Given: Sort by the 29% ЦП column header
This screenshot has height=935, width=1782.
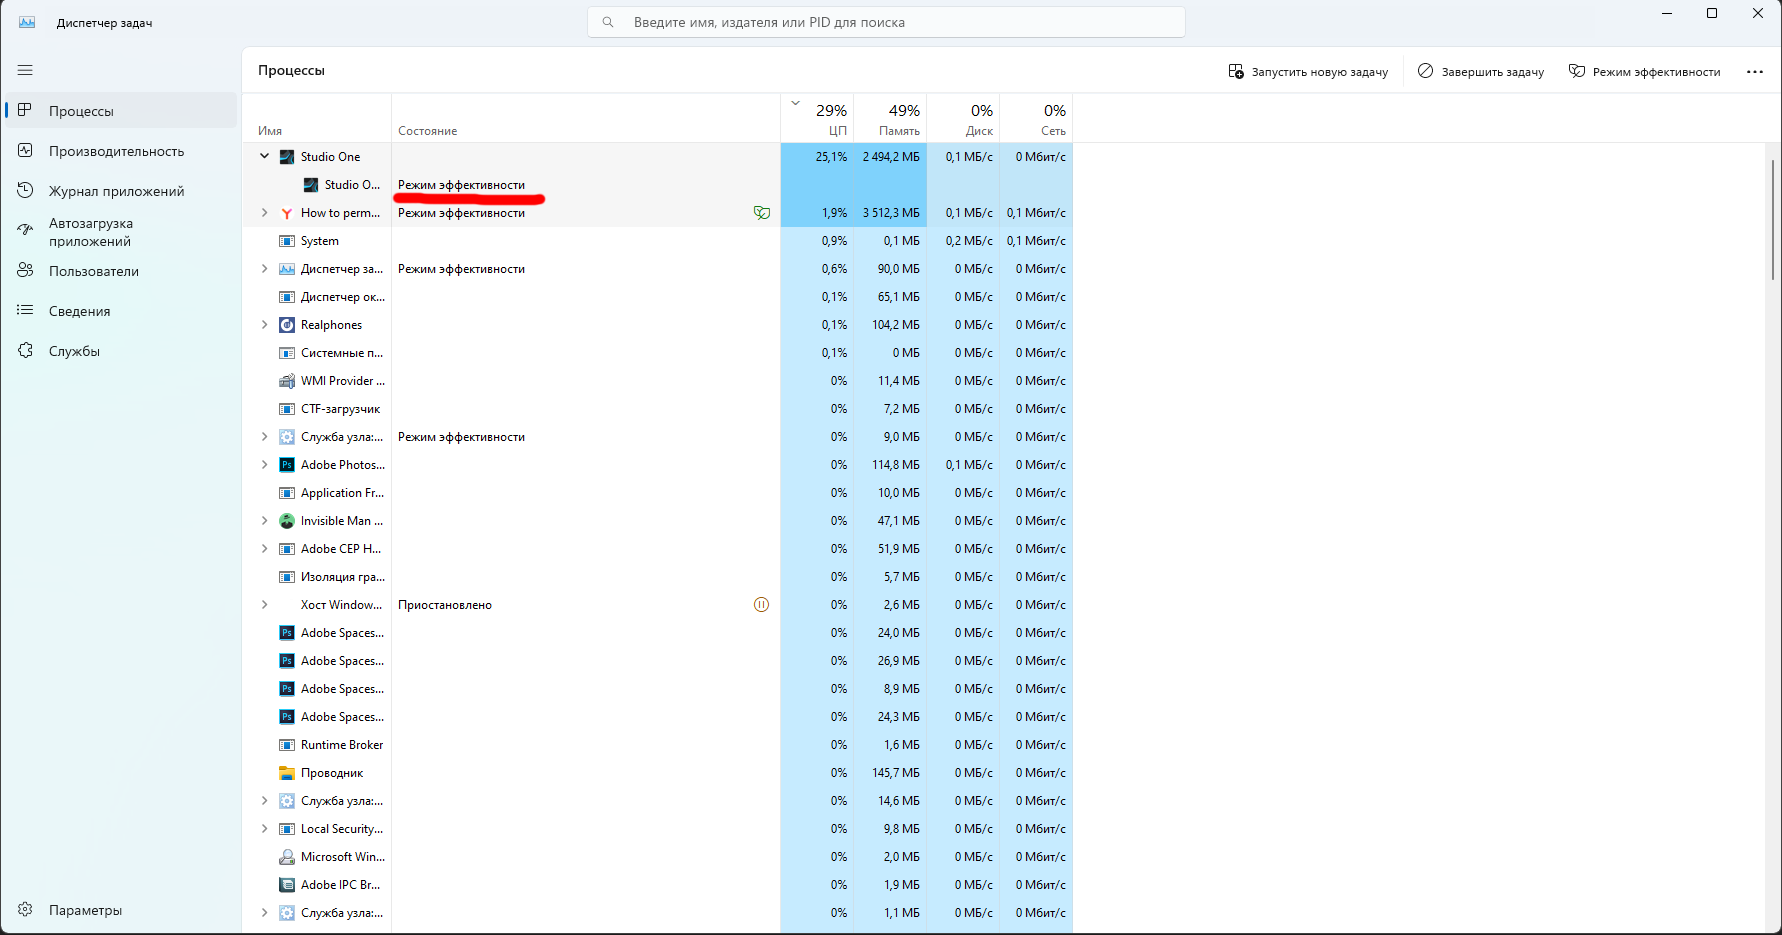Looking at the screenshot, I should [817, 118].
